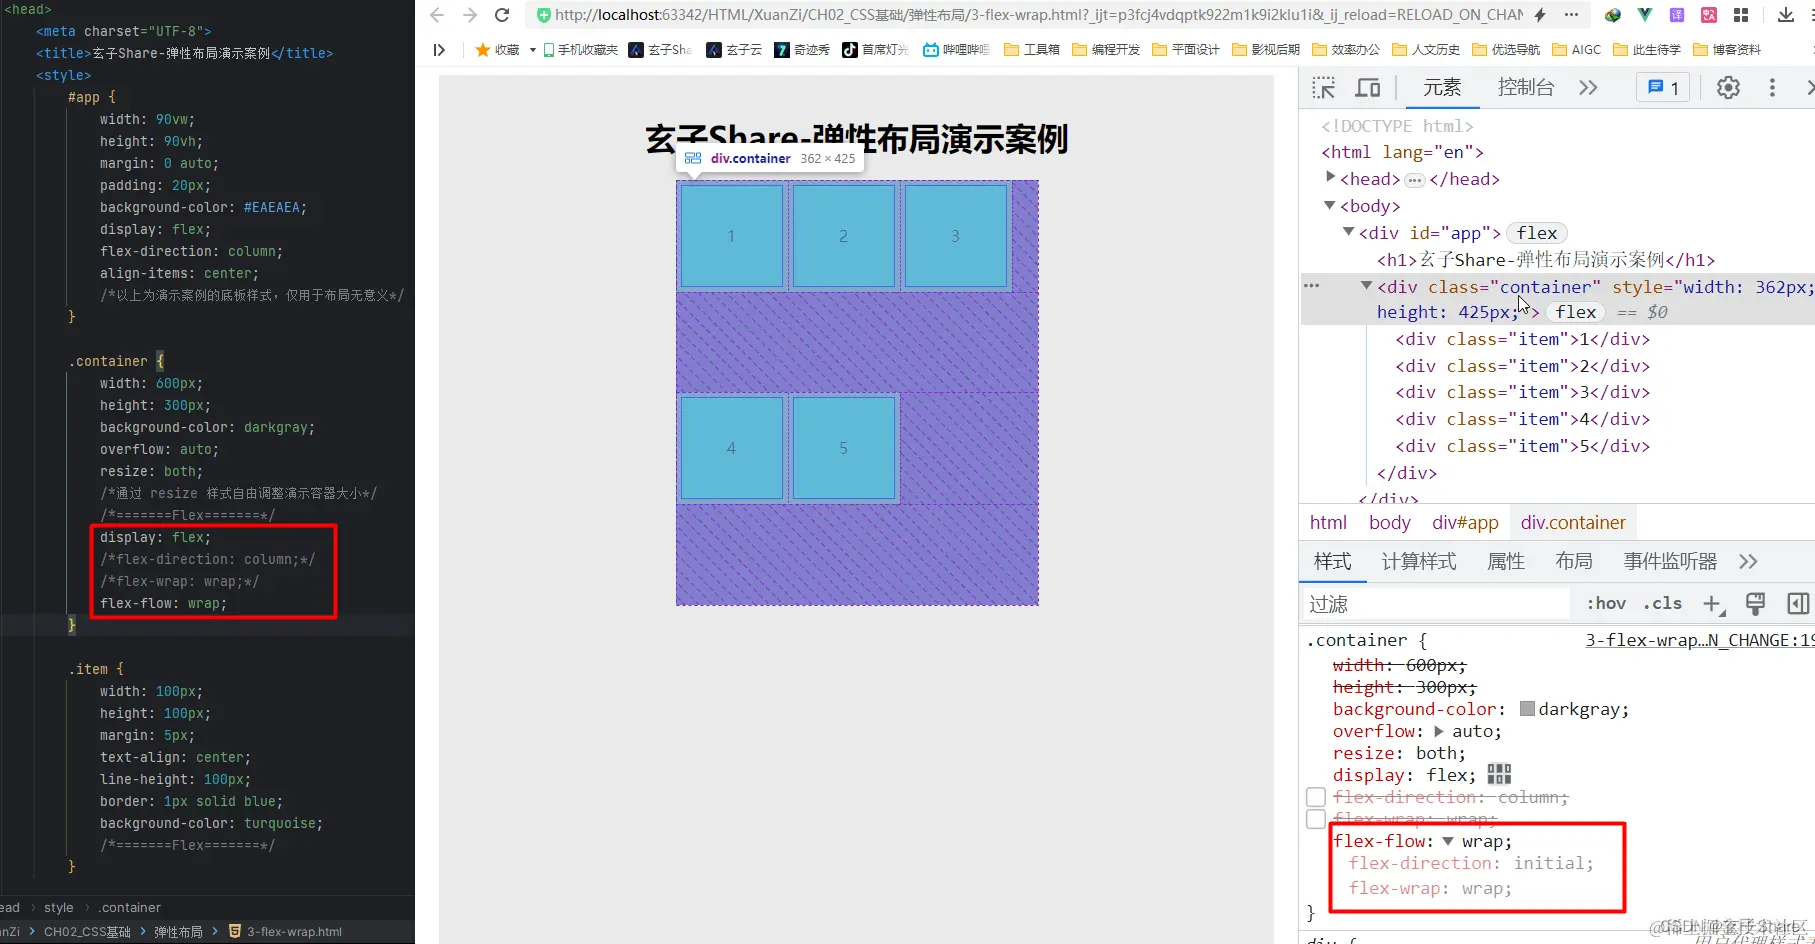Click the browser address bar URL

pyautogui.click(x=1039, y=15)
